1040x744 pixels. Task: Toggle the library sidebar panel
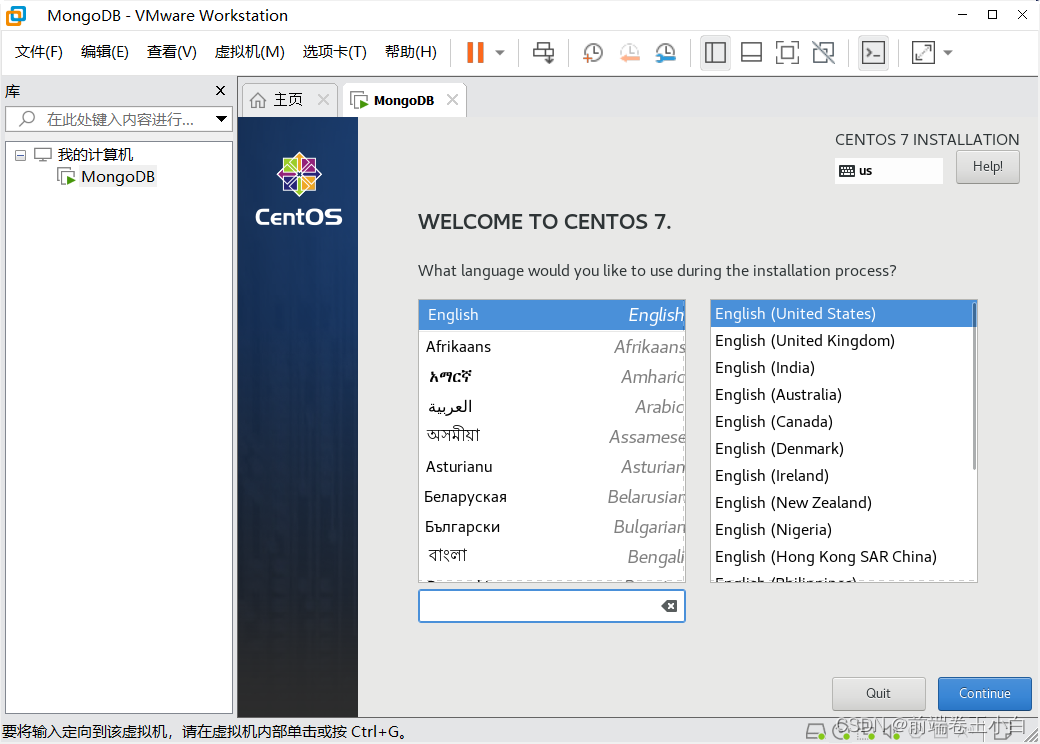[x=715, y=52]
